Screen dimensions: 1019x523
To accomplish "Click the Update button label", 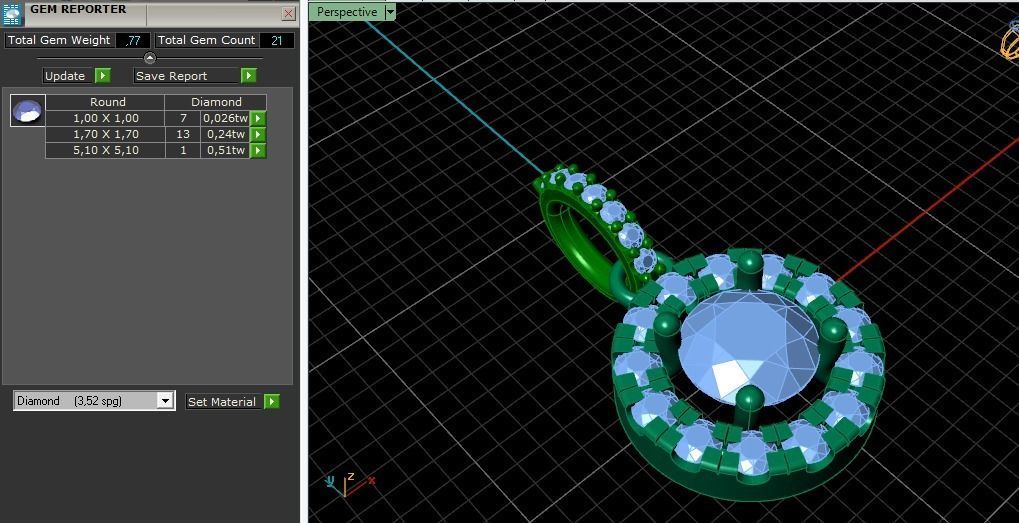I will click(x=68, y=76).
